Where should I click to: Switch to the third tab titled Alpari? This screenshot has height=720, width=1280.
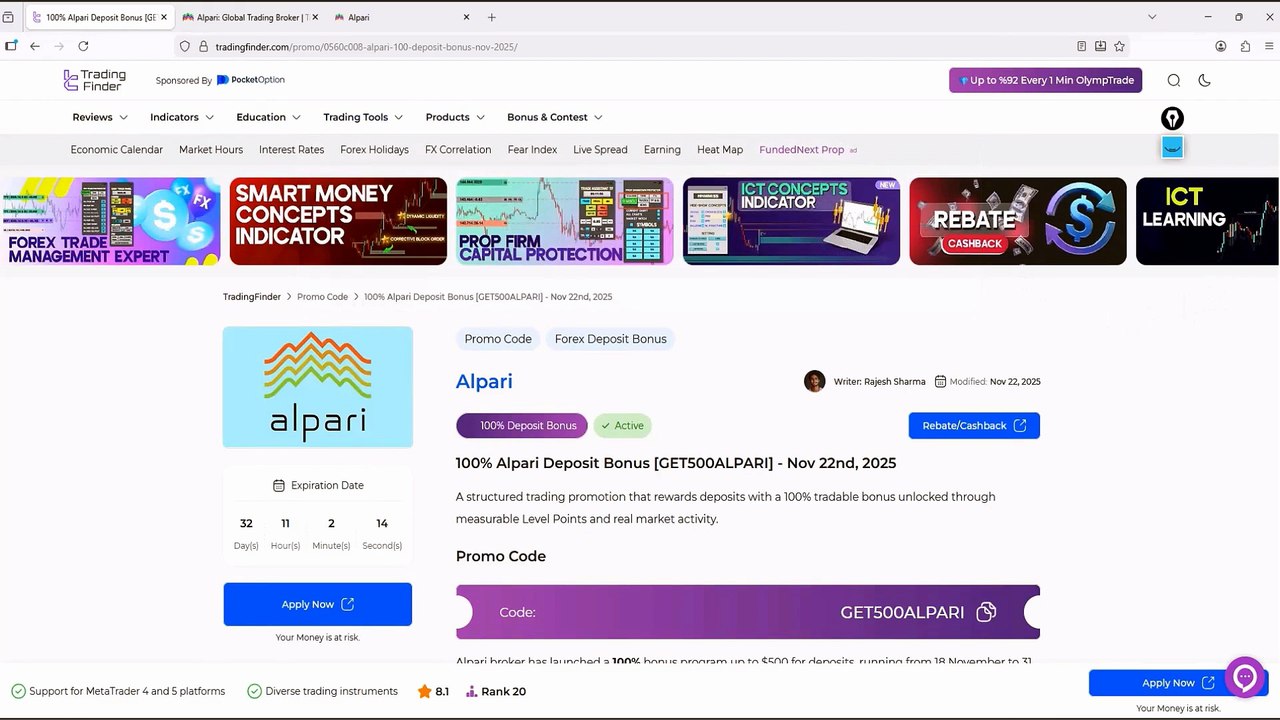click(x=401, y=17)
